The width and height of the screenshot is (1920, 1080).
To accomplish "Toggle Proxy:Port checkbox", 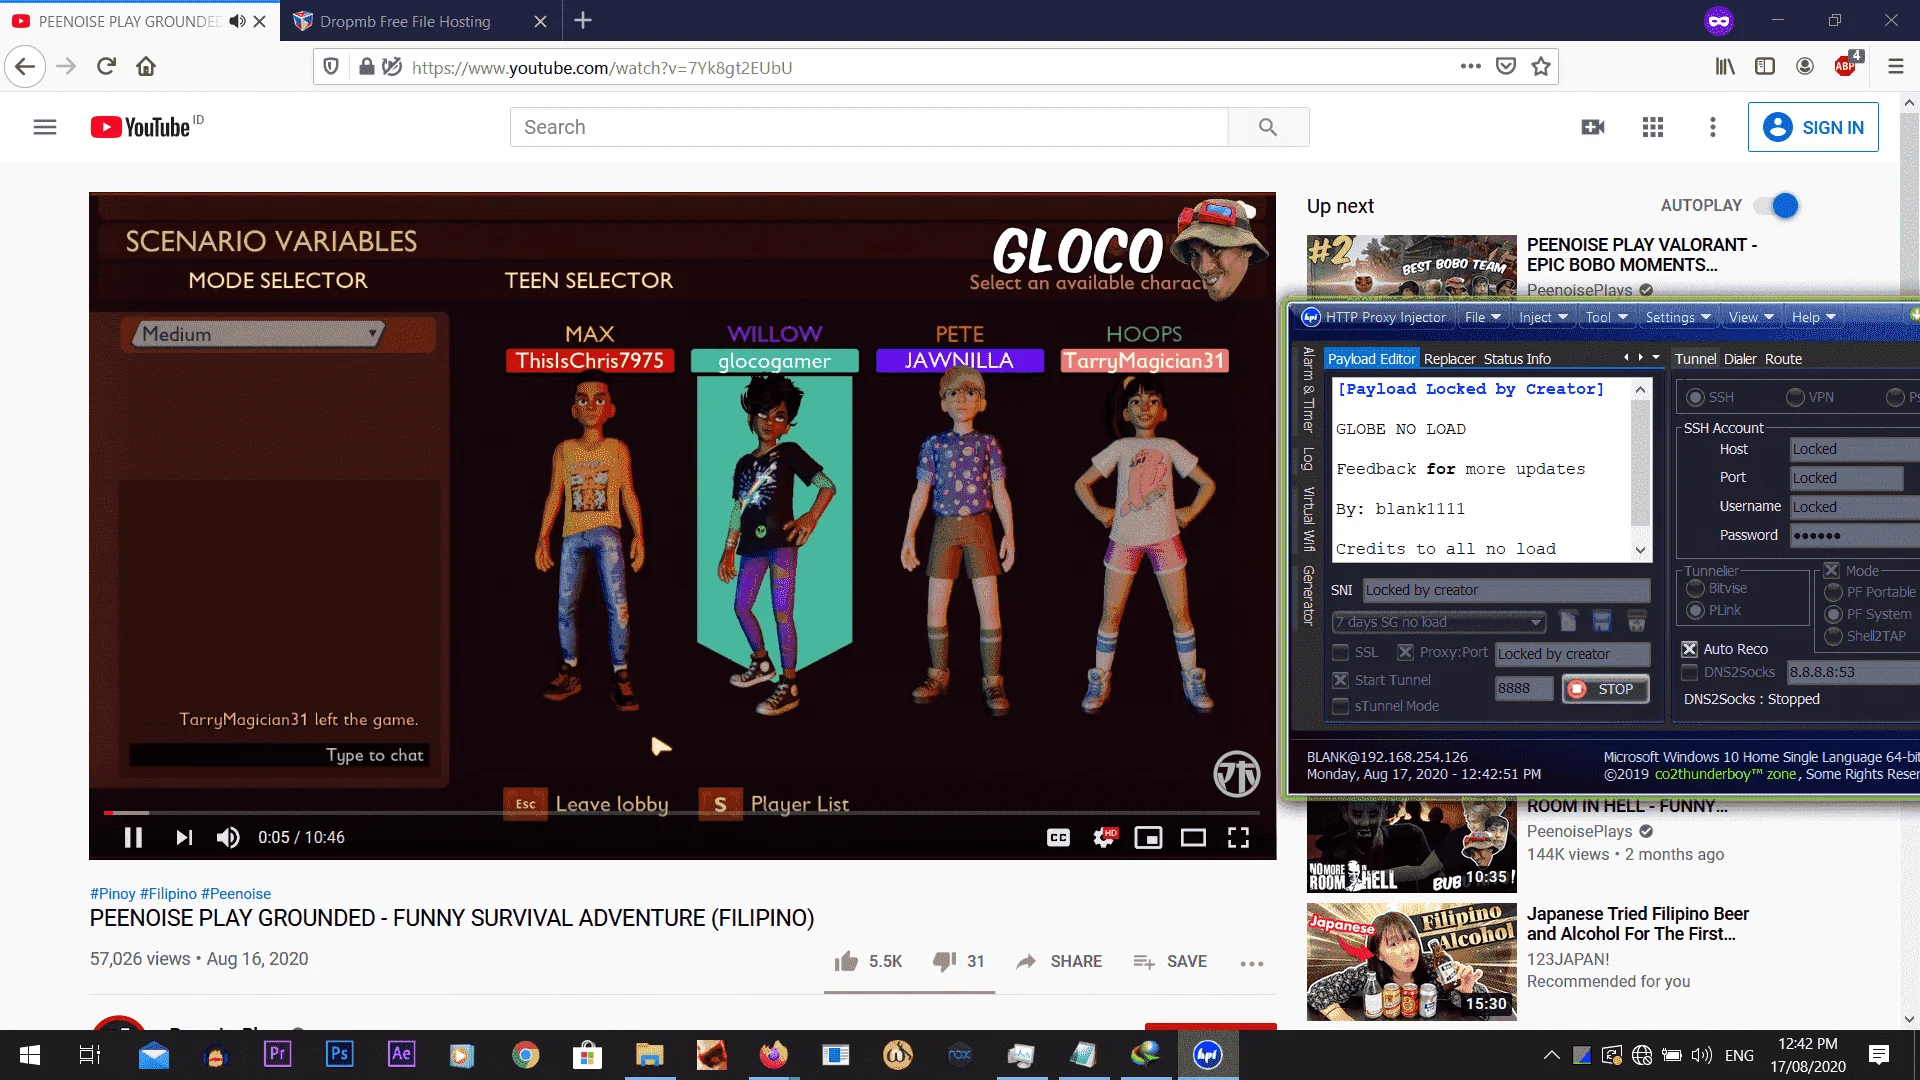I will [1405, 652].
